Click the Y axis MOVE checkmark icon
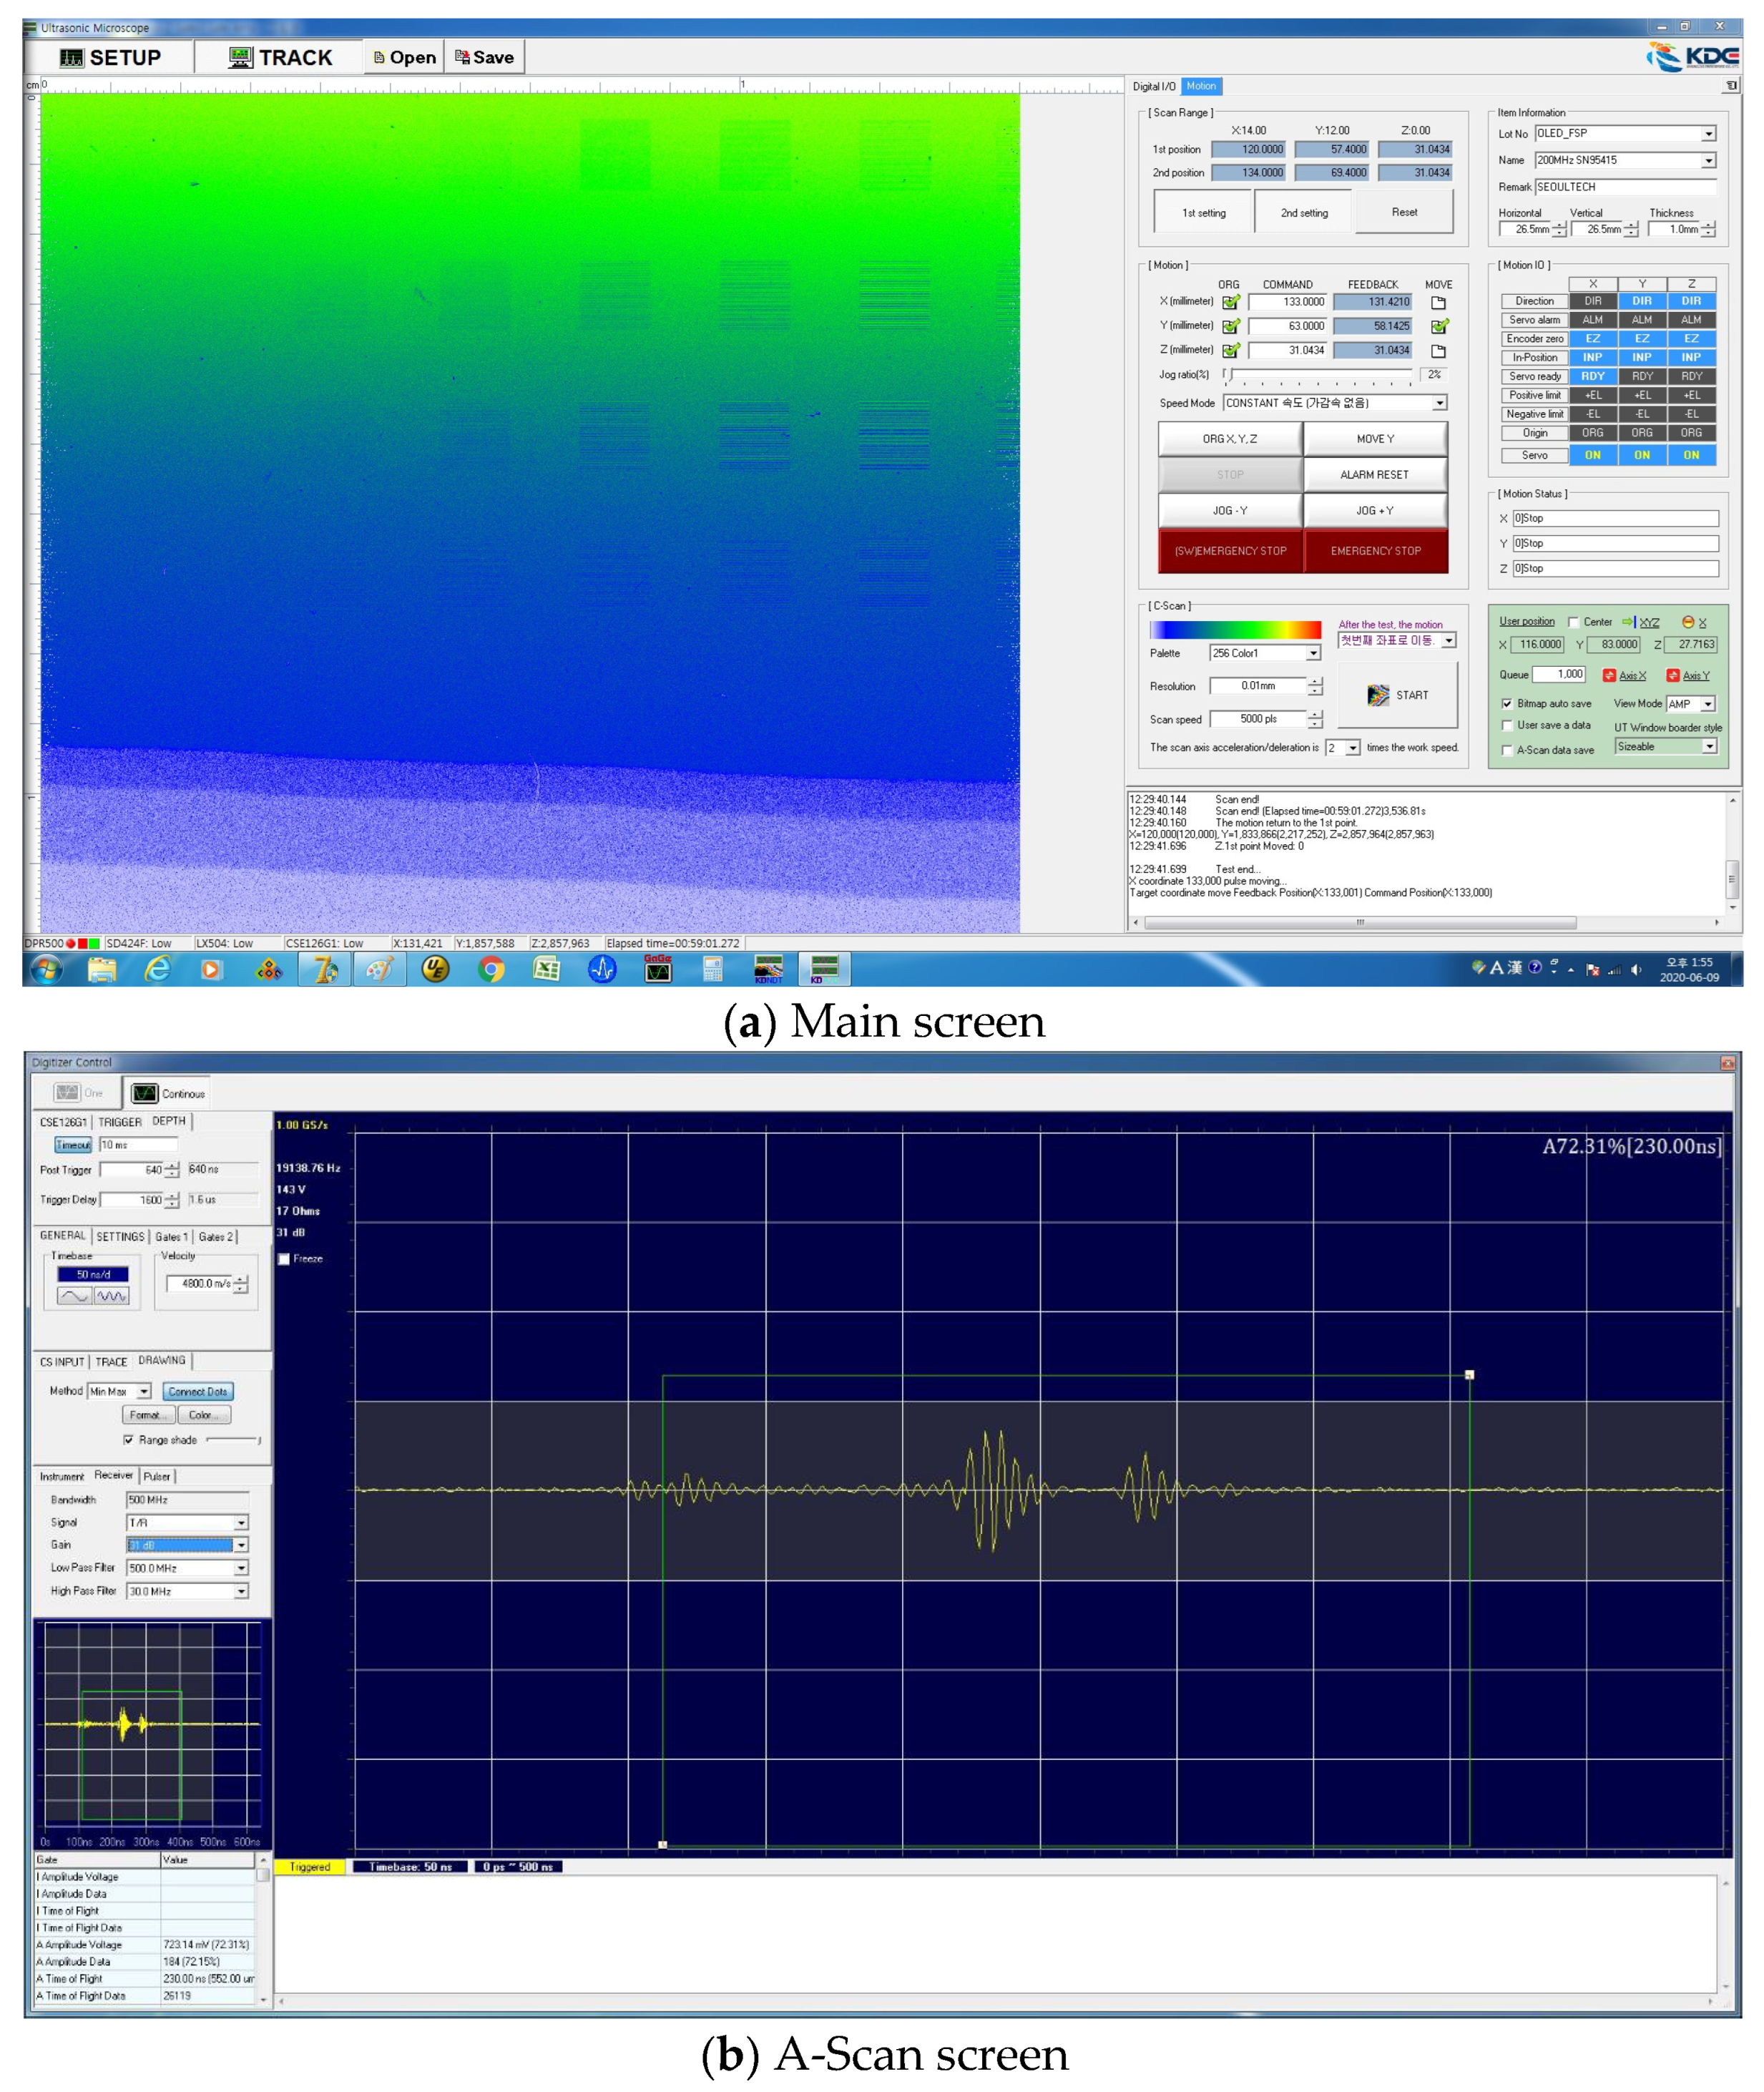1764x2092 pixels. 1439,326
